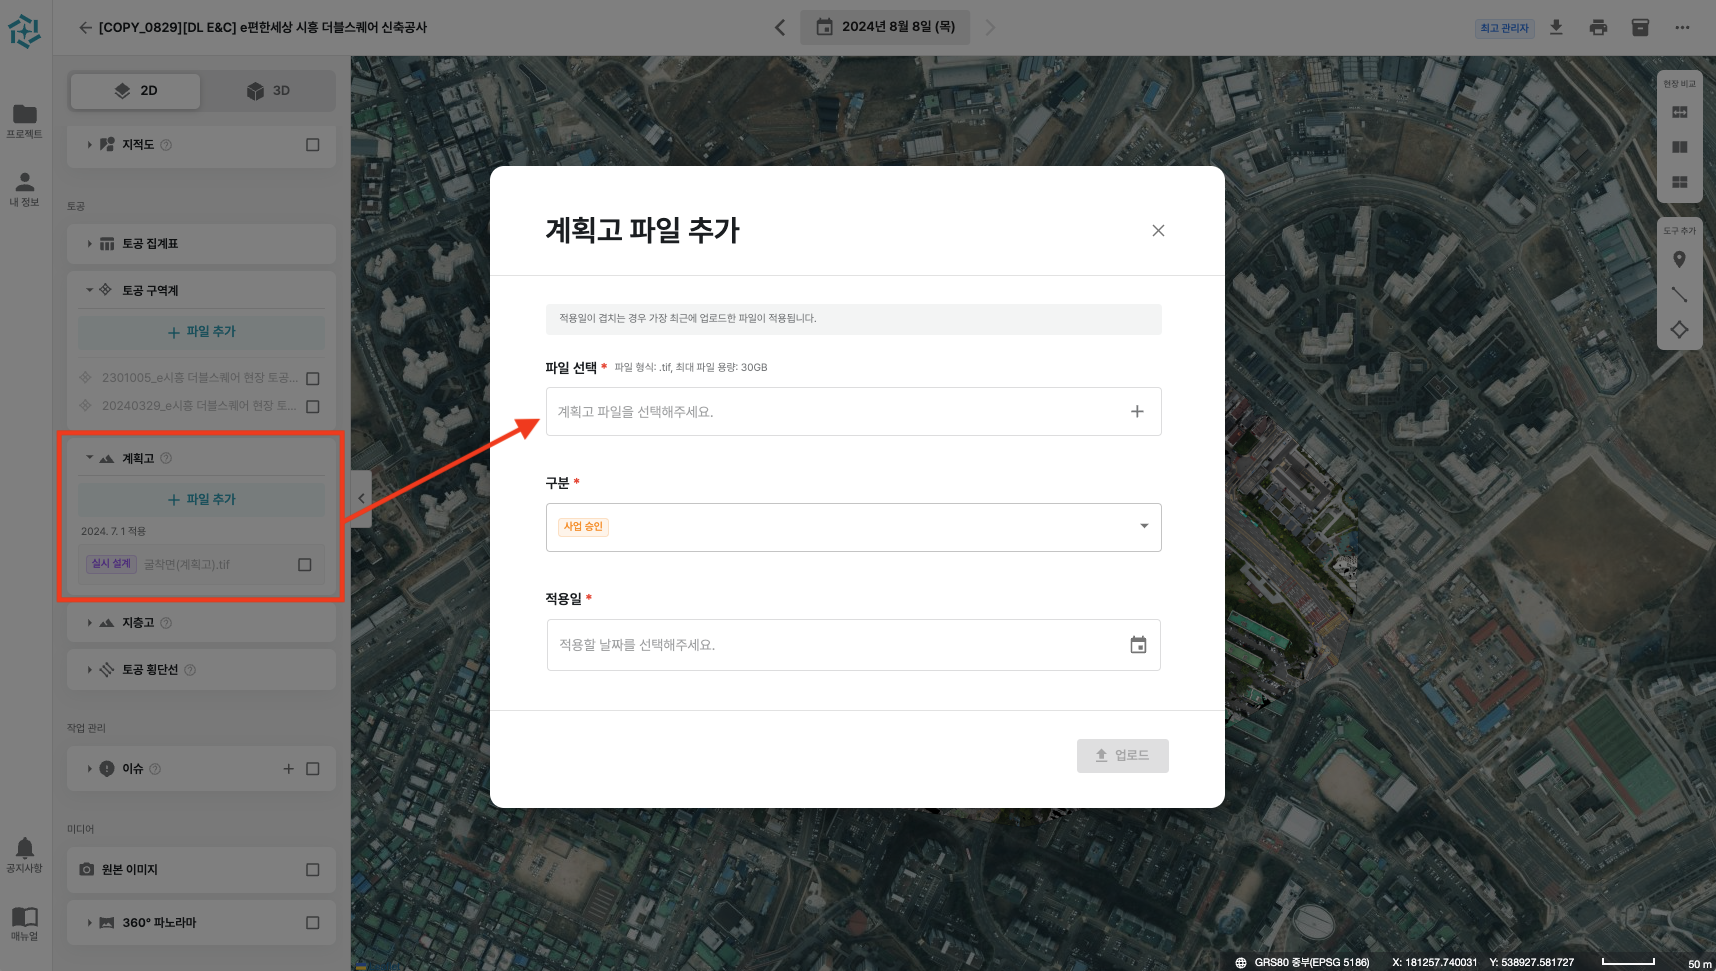Image resolution: width=1716 pixels, height=971 pixels.
Task: Check the 원본 이미지 checkbox
Action: click(x=313, y=869)
